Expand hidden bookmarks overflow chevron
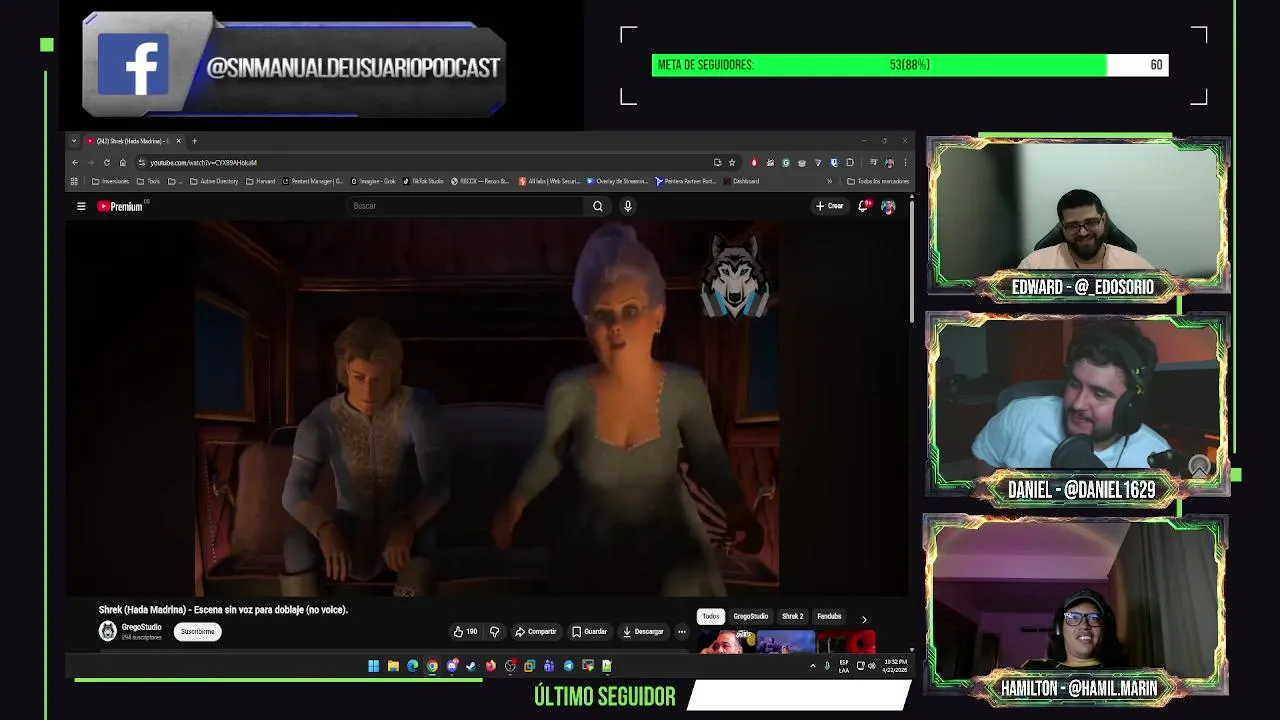 tap(829, 181)
